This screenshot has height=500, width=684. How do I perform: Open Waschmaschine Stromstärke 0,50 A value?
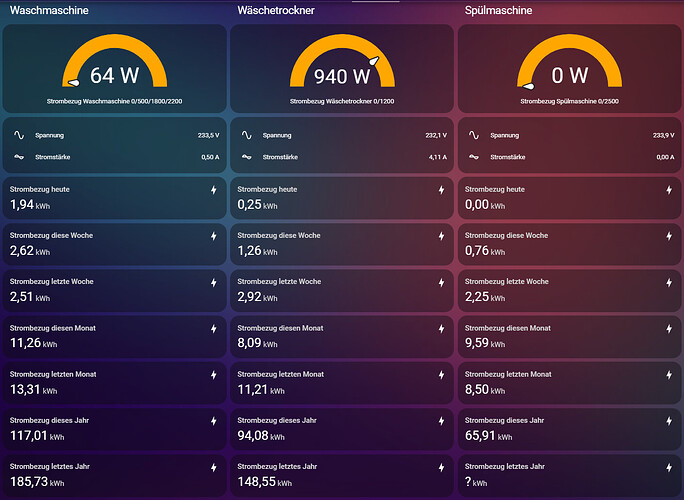click(x=210, y=157)
